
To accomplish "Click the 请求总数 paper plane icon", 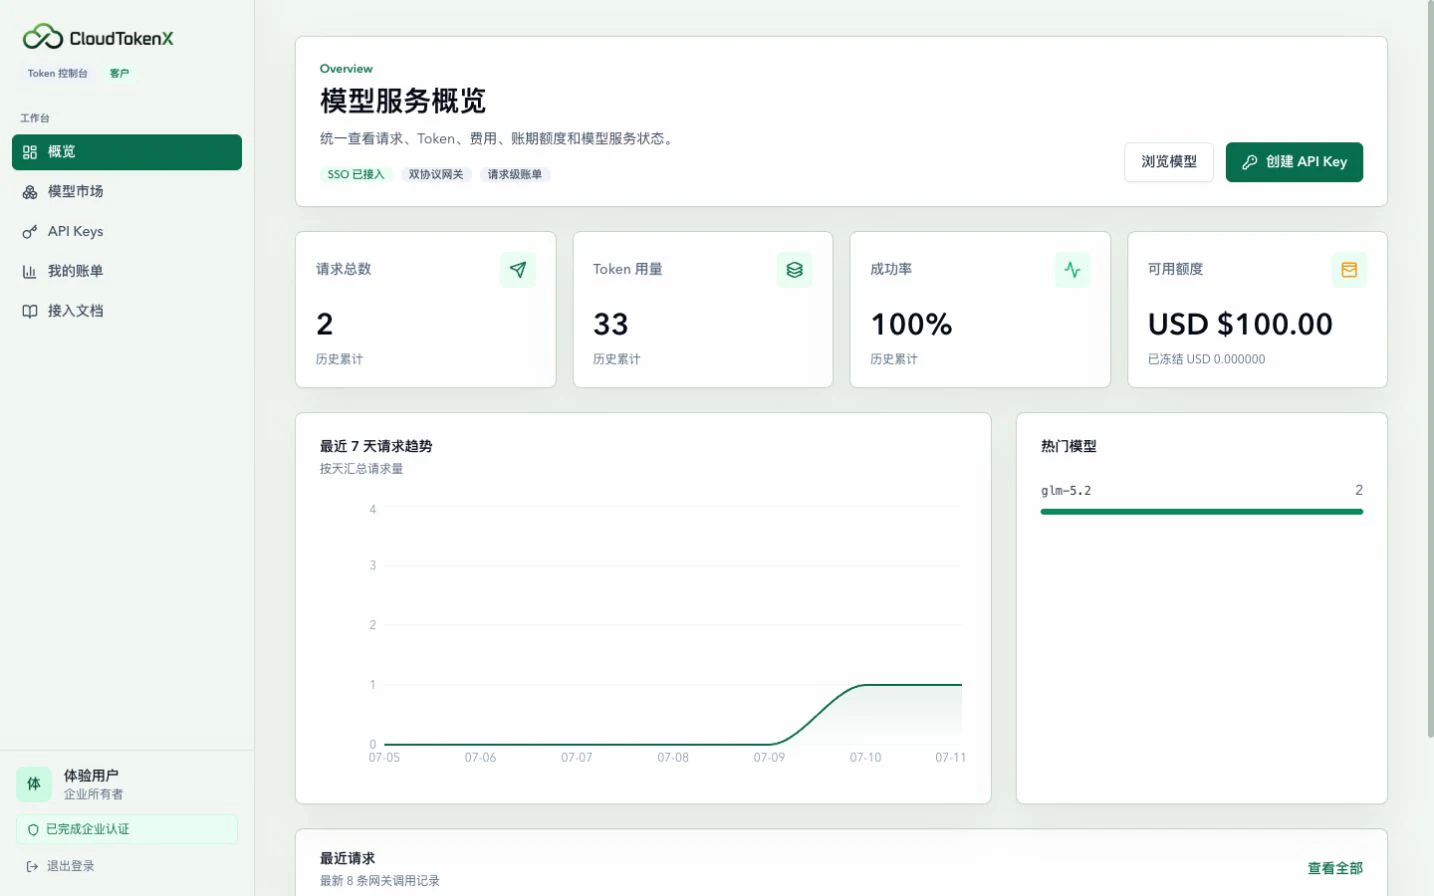I will click(518, 270).
